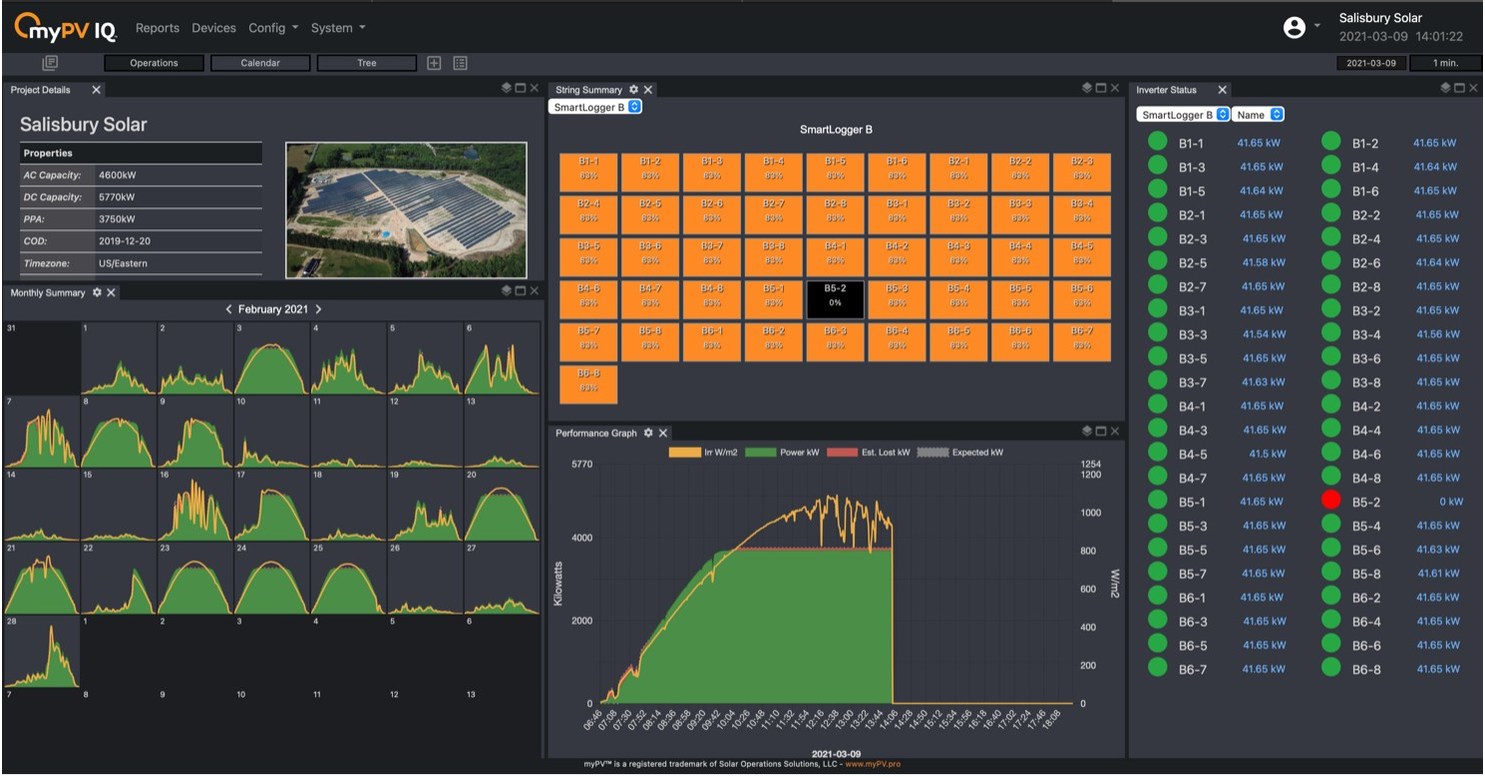Click the 0 kW value for B5-2
The height and width of the screenshot is (777, 1485).
[1450, 501]
